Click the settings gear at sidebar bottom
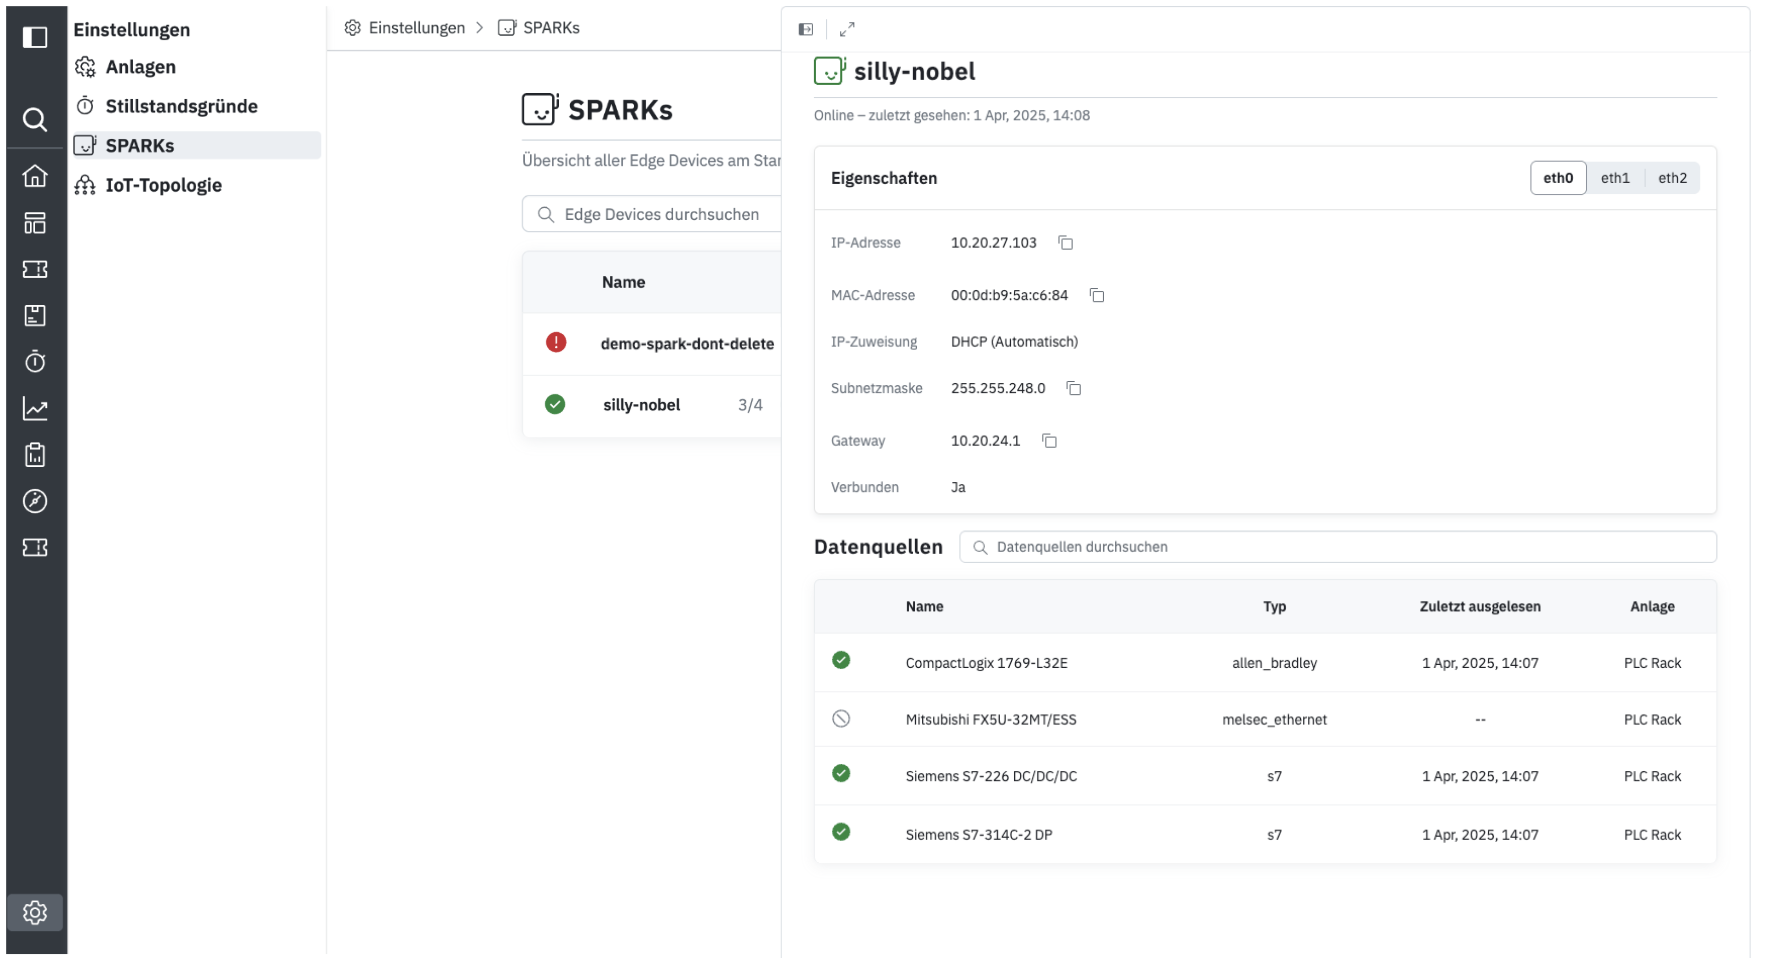Screen dimensions: 1766x958 (x=35, y=912)
